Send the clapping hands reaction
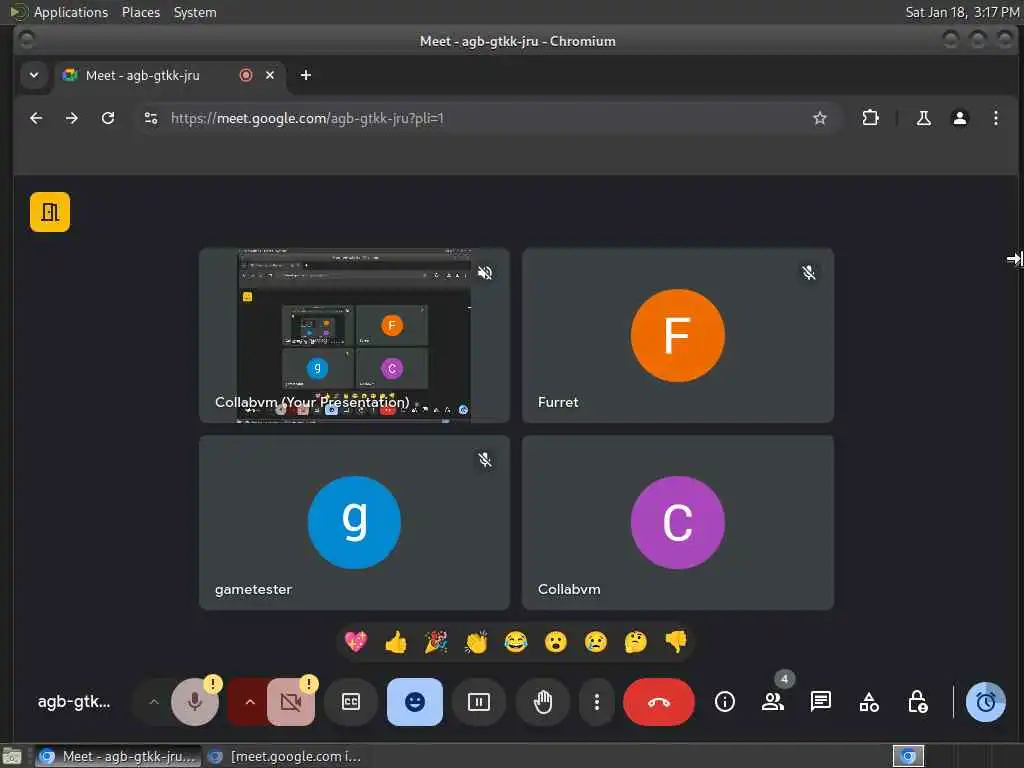 [x=476, y=642]
